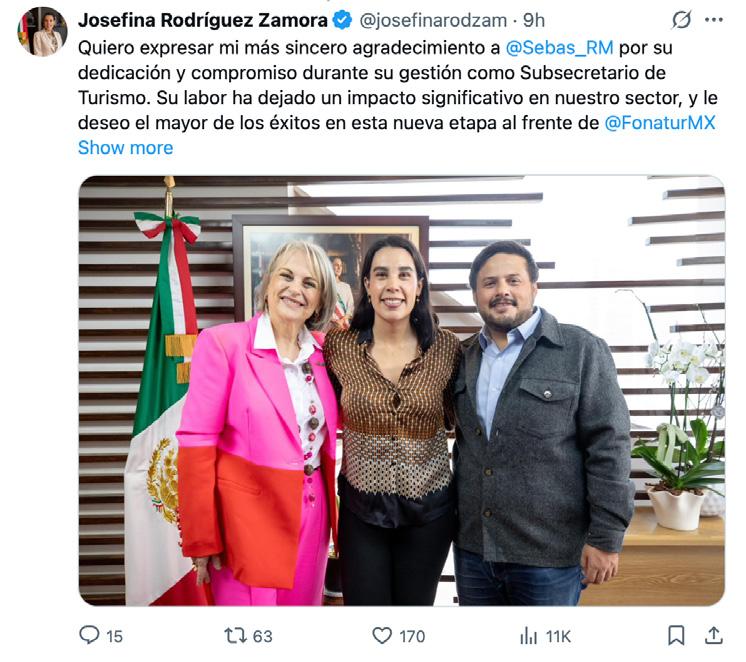
Task: Like the tweet with heart icon
Action: pyautogui.click(x=382, y=635)
